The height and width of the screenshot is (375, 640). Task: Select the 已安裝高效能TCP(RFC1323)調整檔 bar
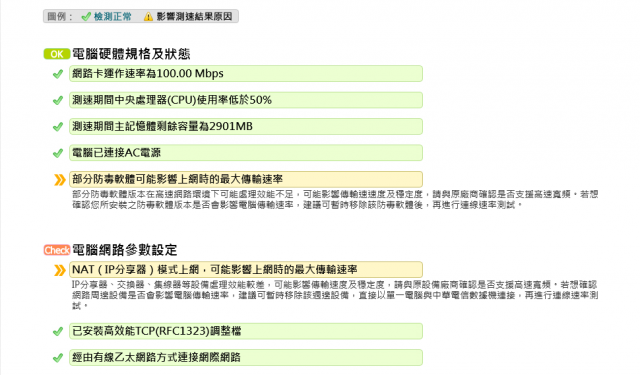tap(246, 331)
